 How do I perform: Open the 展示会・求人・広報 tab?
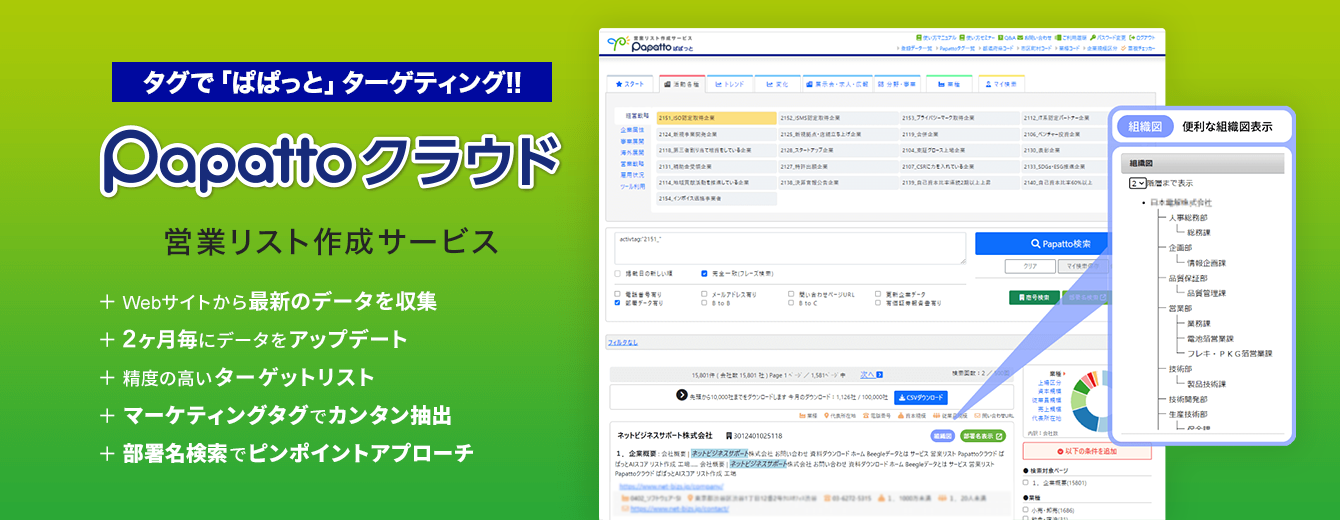837,84
